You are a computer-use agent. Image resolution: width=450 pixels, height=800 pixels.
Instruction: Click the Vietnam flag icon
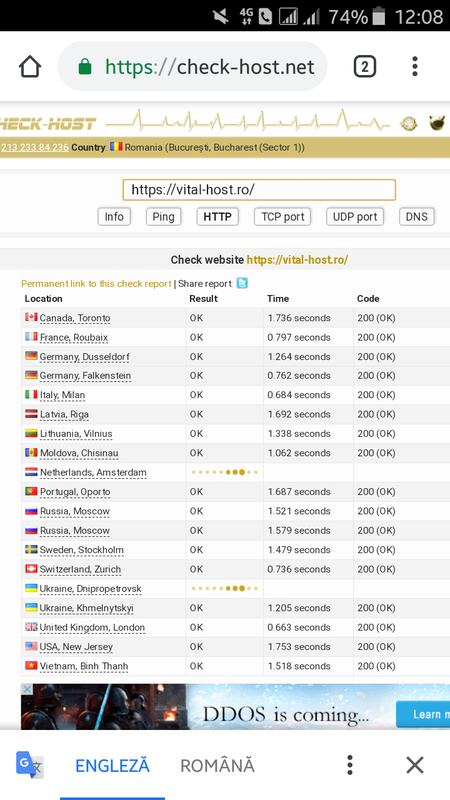(31, 666)
